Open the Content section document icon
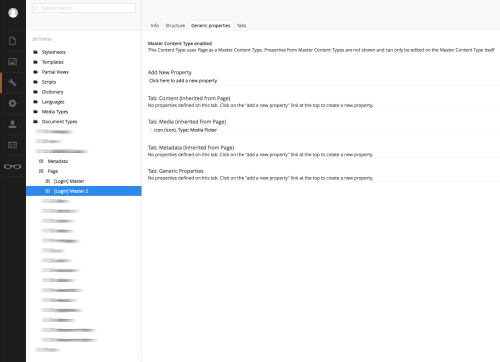This screenshot has width=500, height=362. [x=12, y=41]
